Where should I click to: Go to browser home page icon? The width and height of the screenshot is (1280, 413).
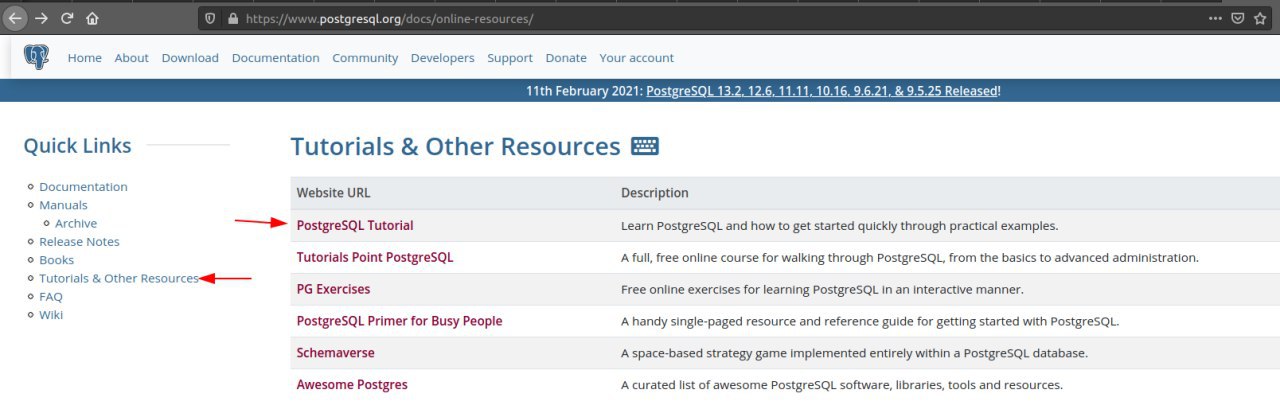tap(92, 18)
